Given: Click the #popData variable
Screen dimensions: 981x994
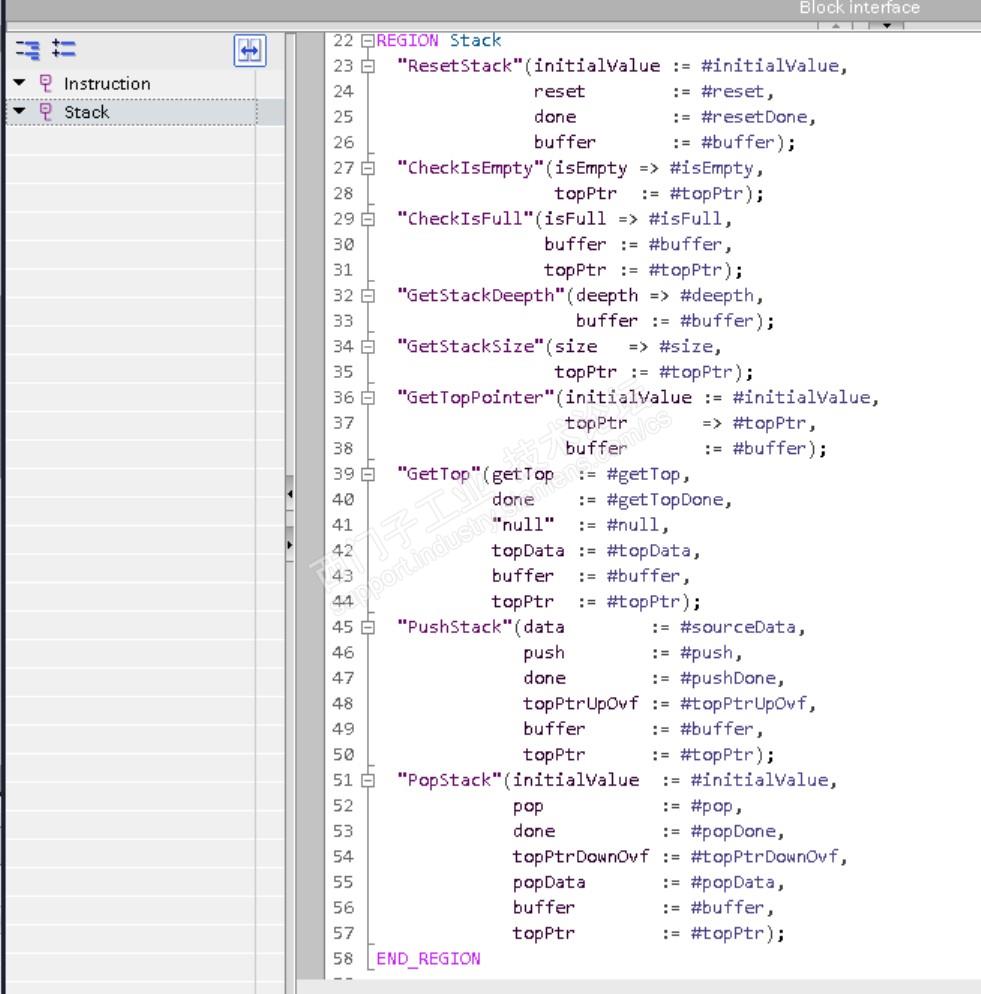Looking at the screenshot, I should coord(732,882).
